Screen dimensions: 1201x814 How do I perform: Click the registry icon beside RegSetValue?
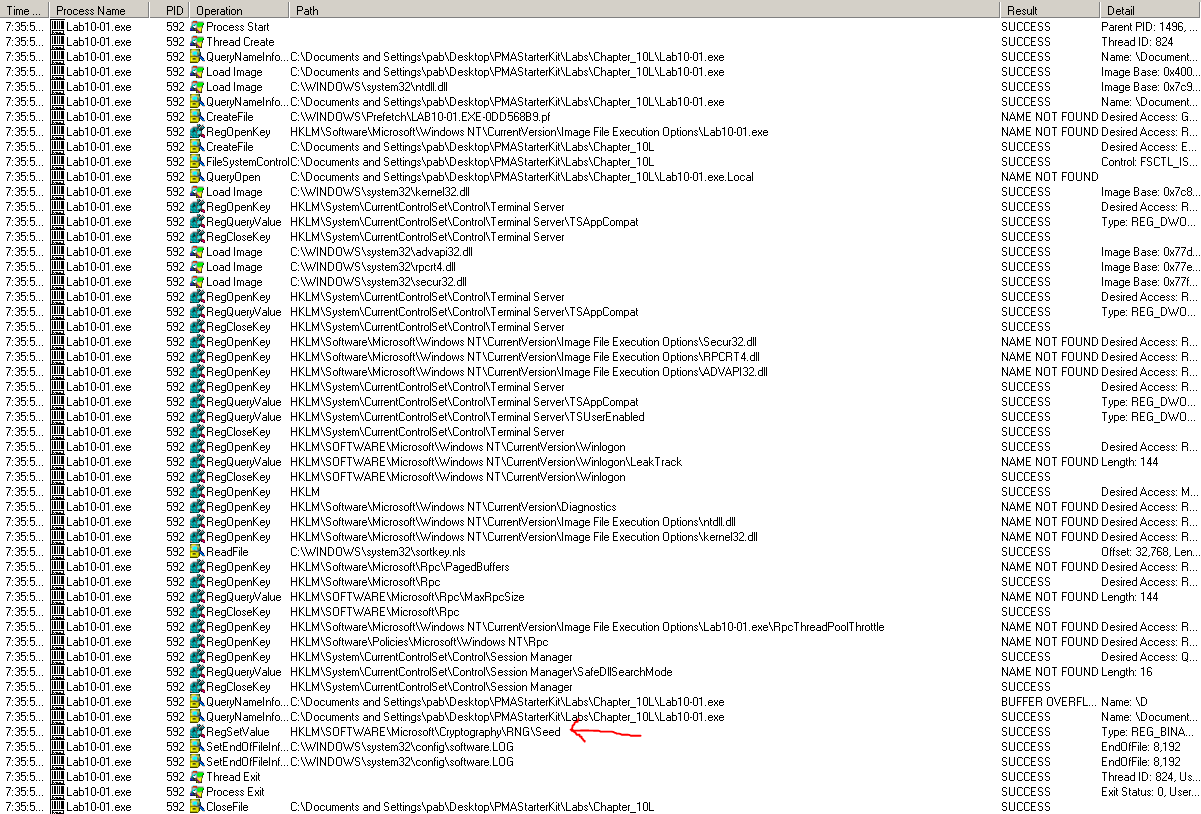click(x=197, y=732)
